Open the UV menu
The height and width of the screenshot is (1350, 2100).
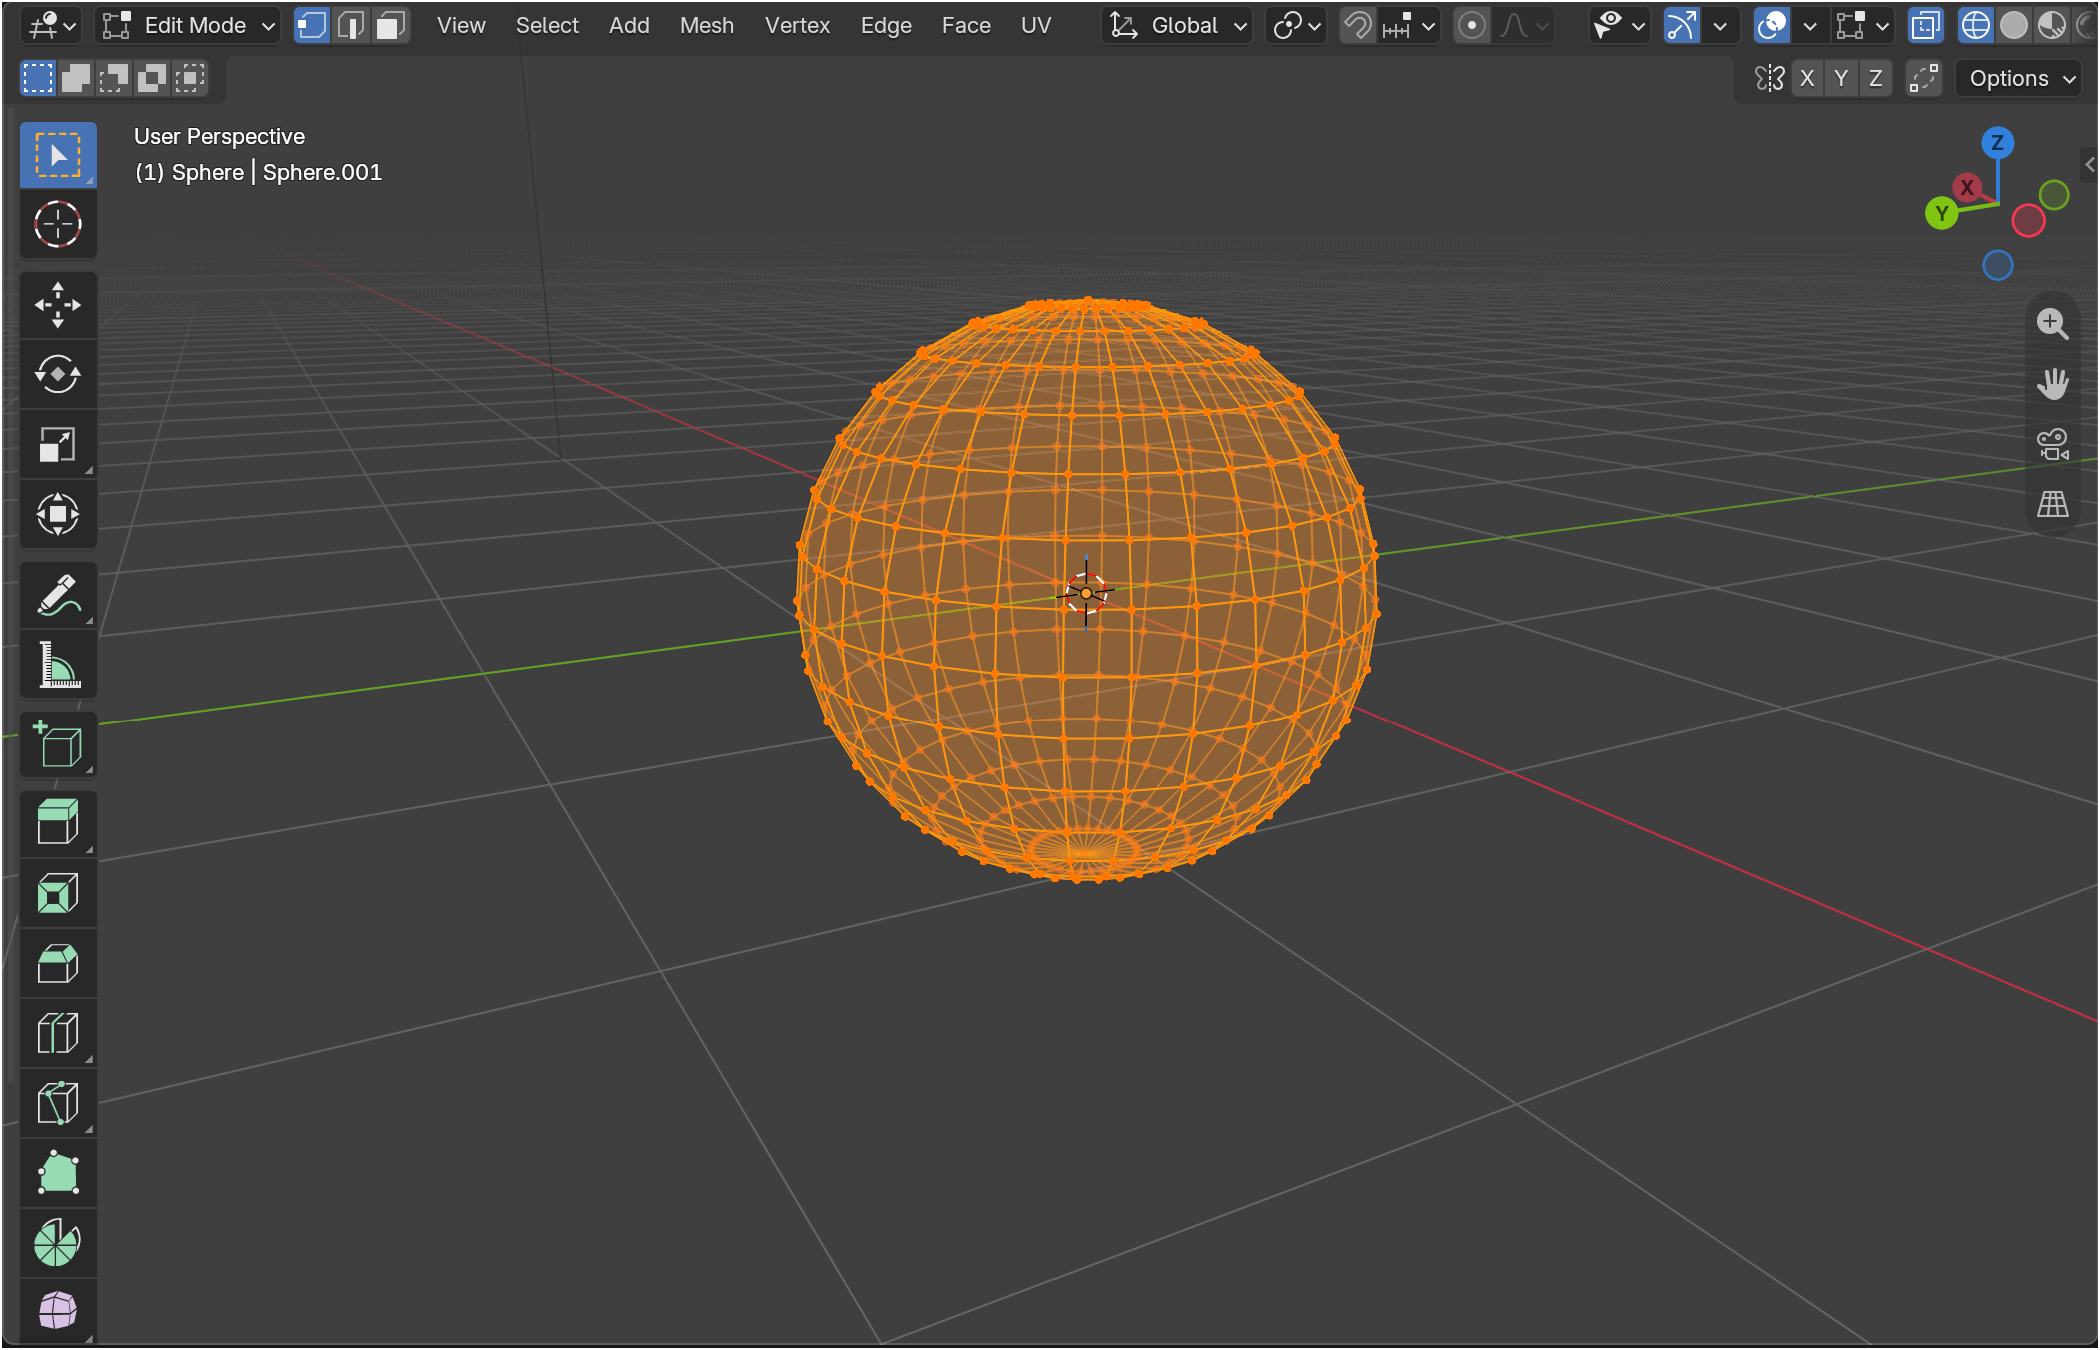click(1036, 25)
